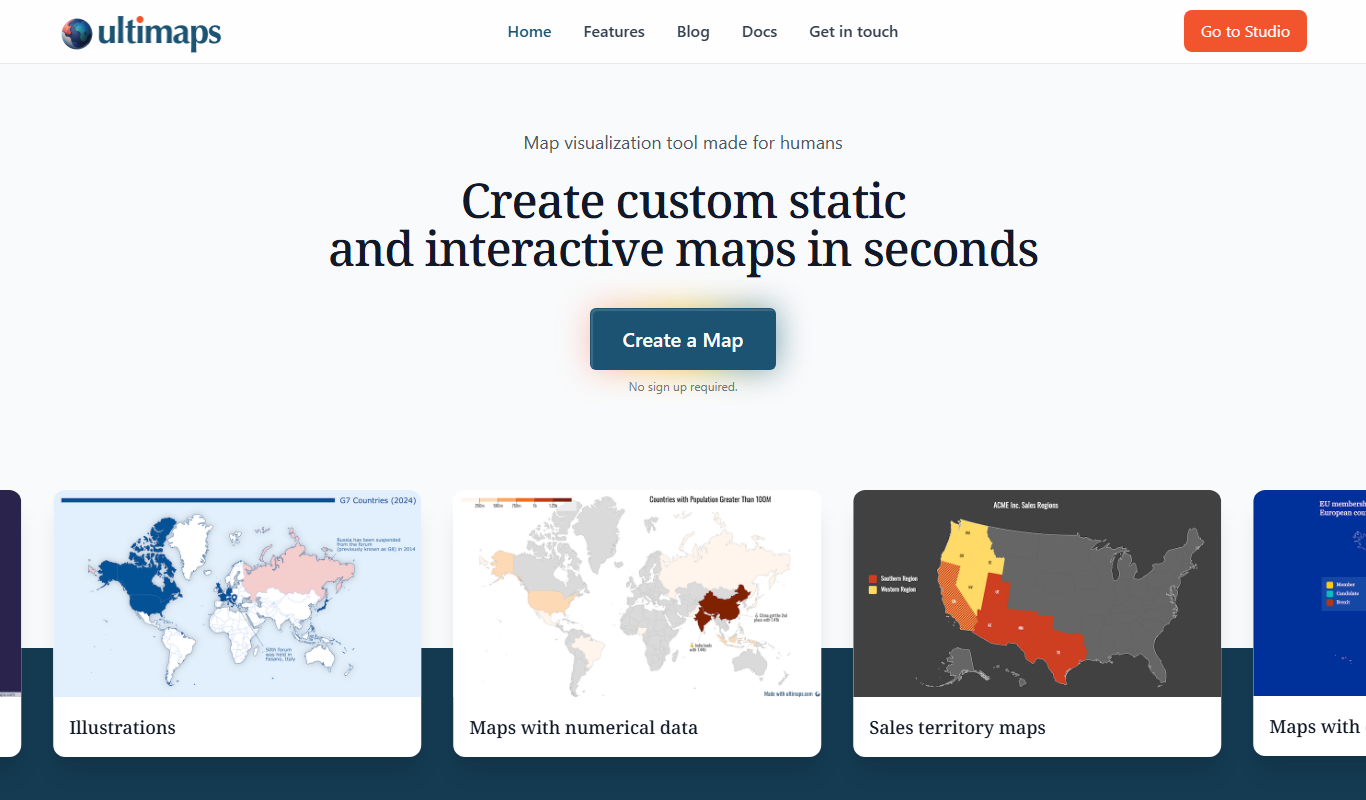
Task: Open the G7 Countries map thumbnail
Action: (x=237, y=593)
